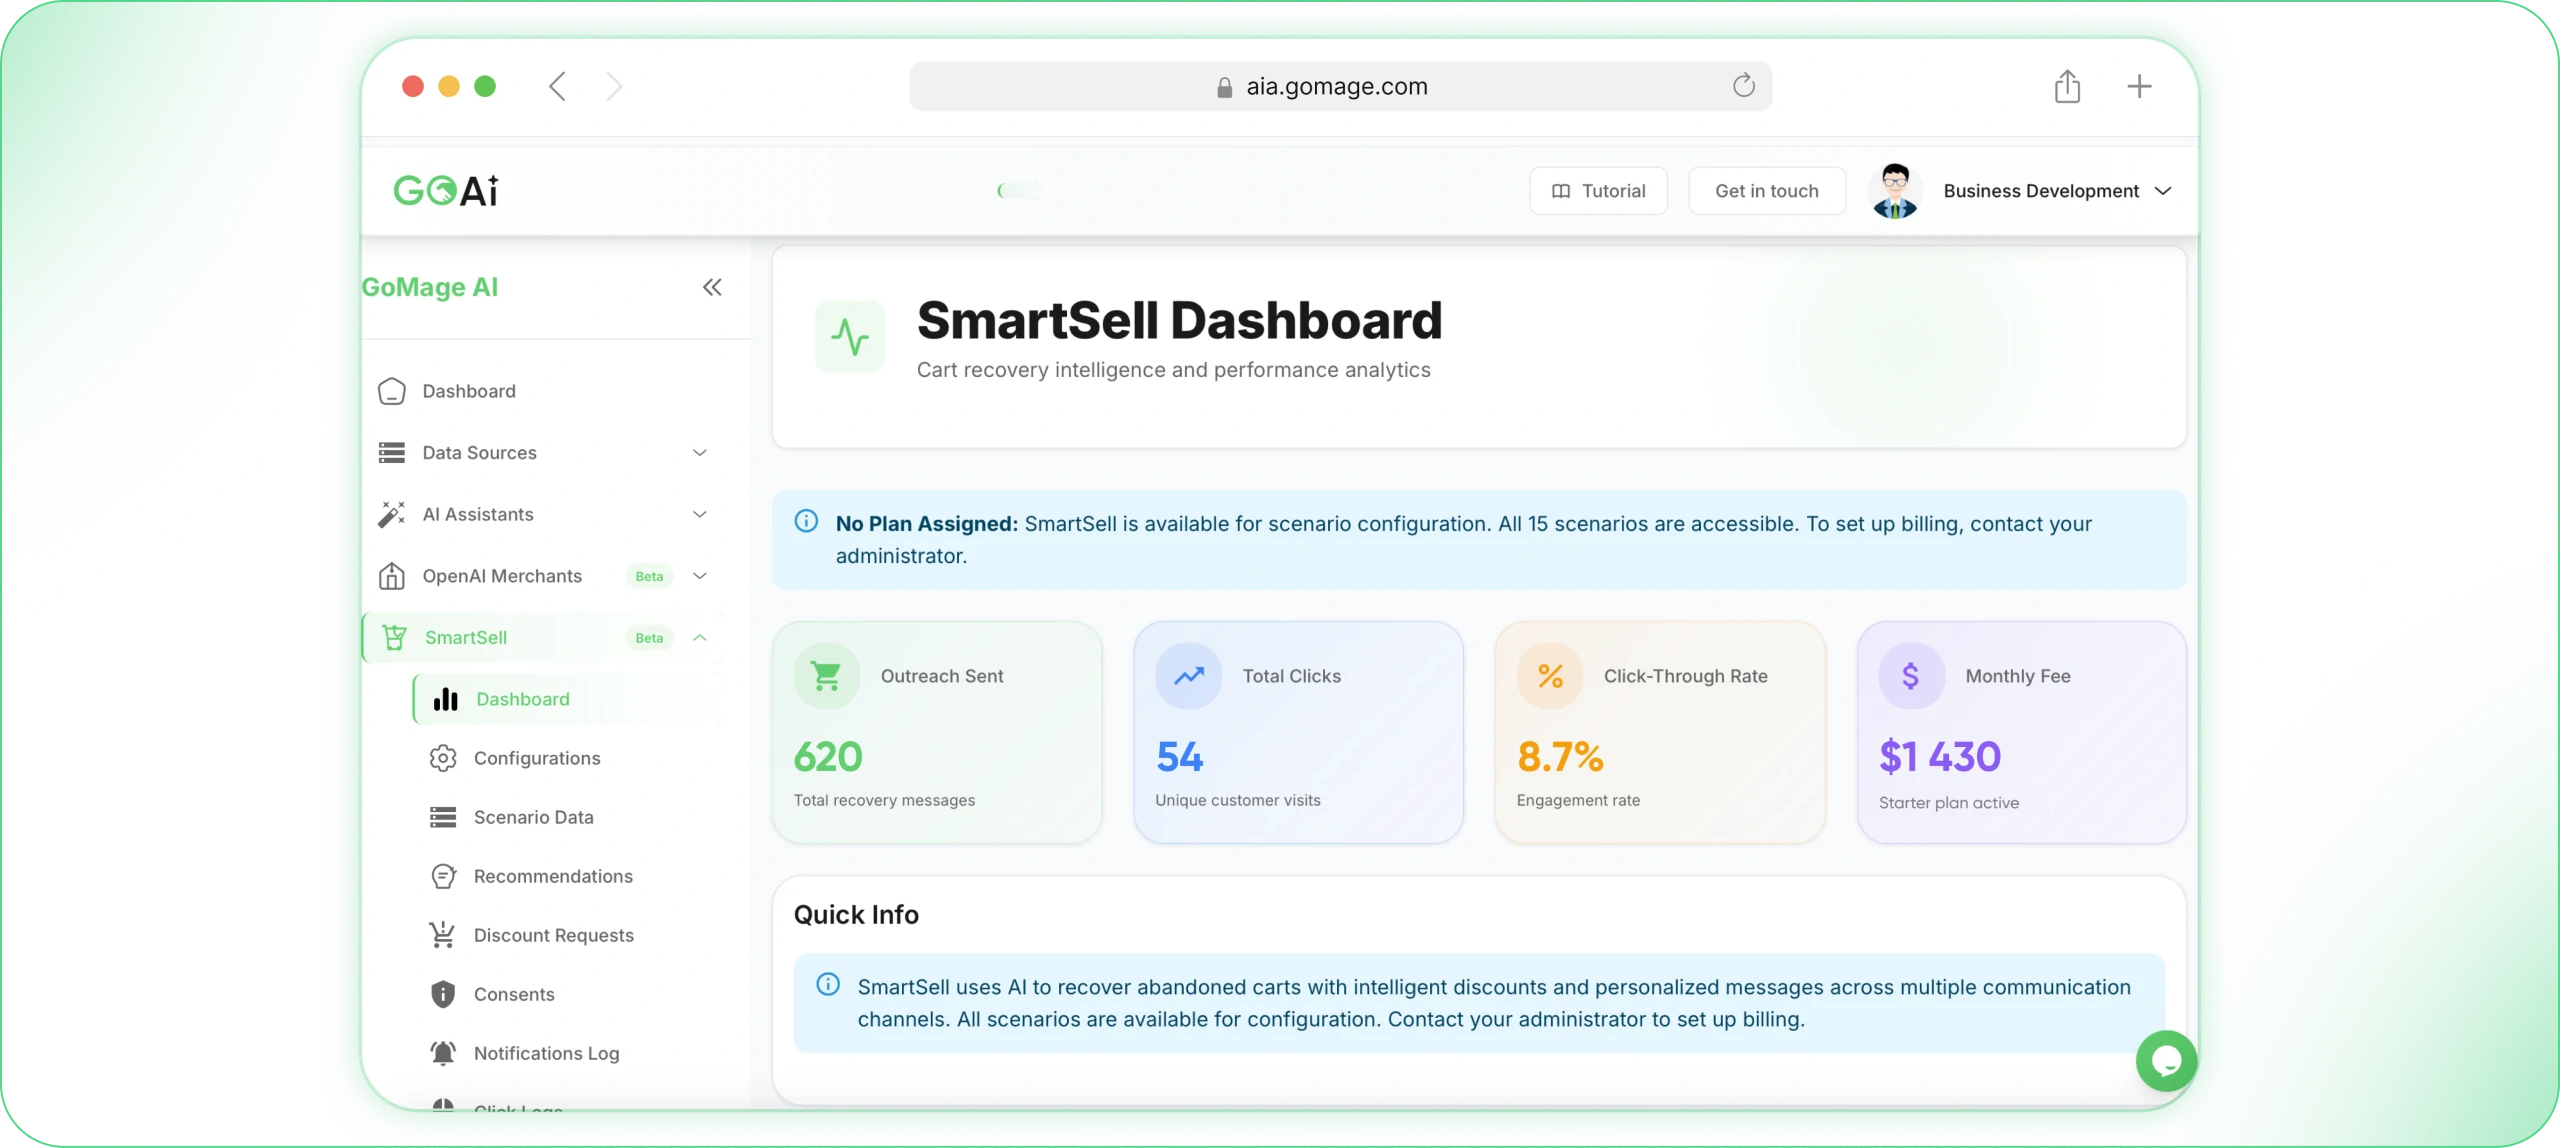
Task: Open the Consents page
Action: pos(568,994)
